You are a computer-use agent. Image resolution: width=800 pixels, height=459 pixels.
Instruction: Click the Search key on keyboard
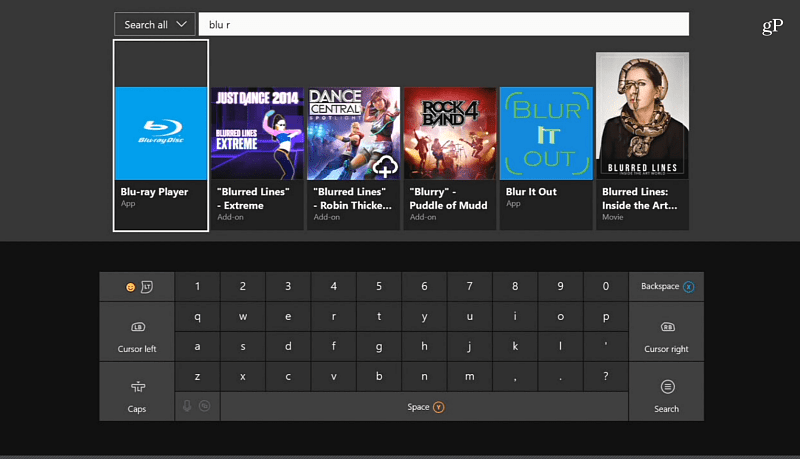coord(666,392)
